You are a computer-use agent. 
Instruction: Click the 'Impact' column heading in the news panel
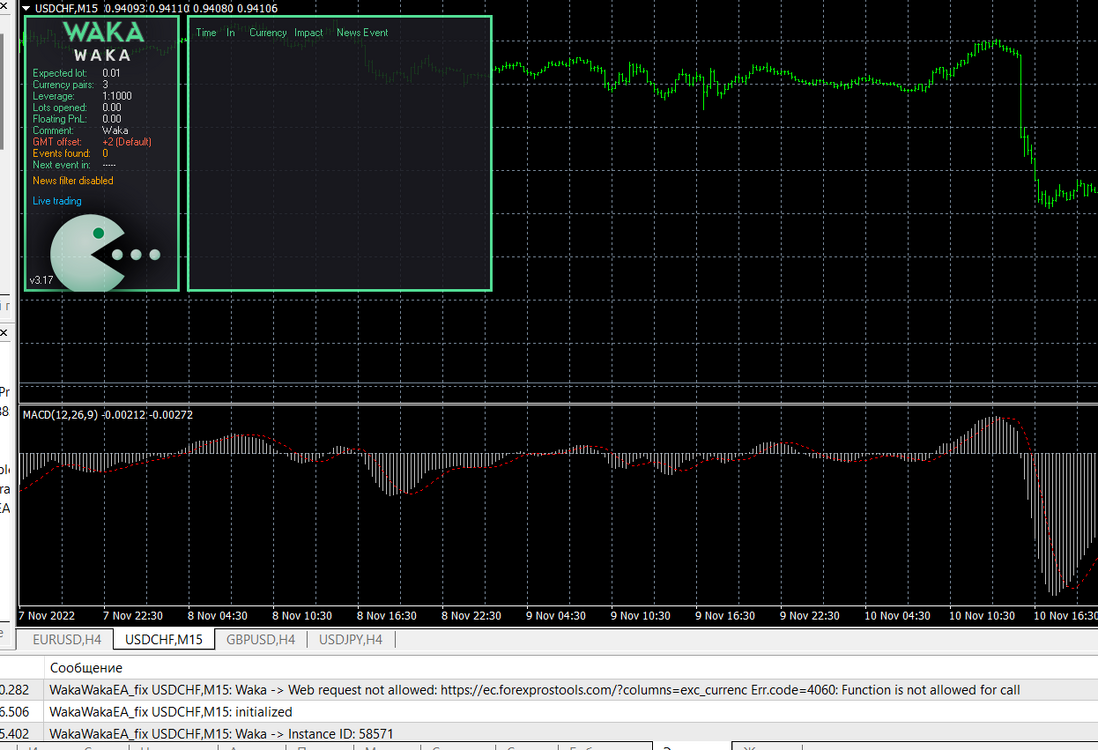(308, 33)
